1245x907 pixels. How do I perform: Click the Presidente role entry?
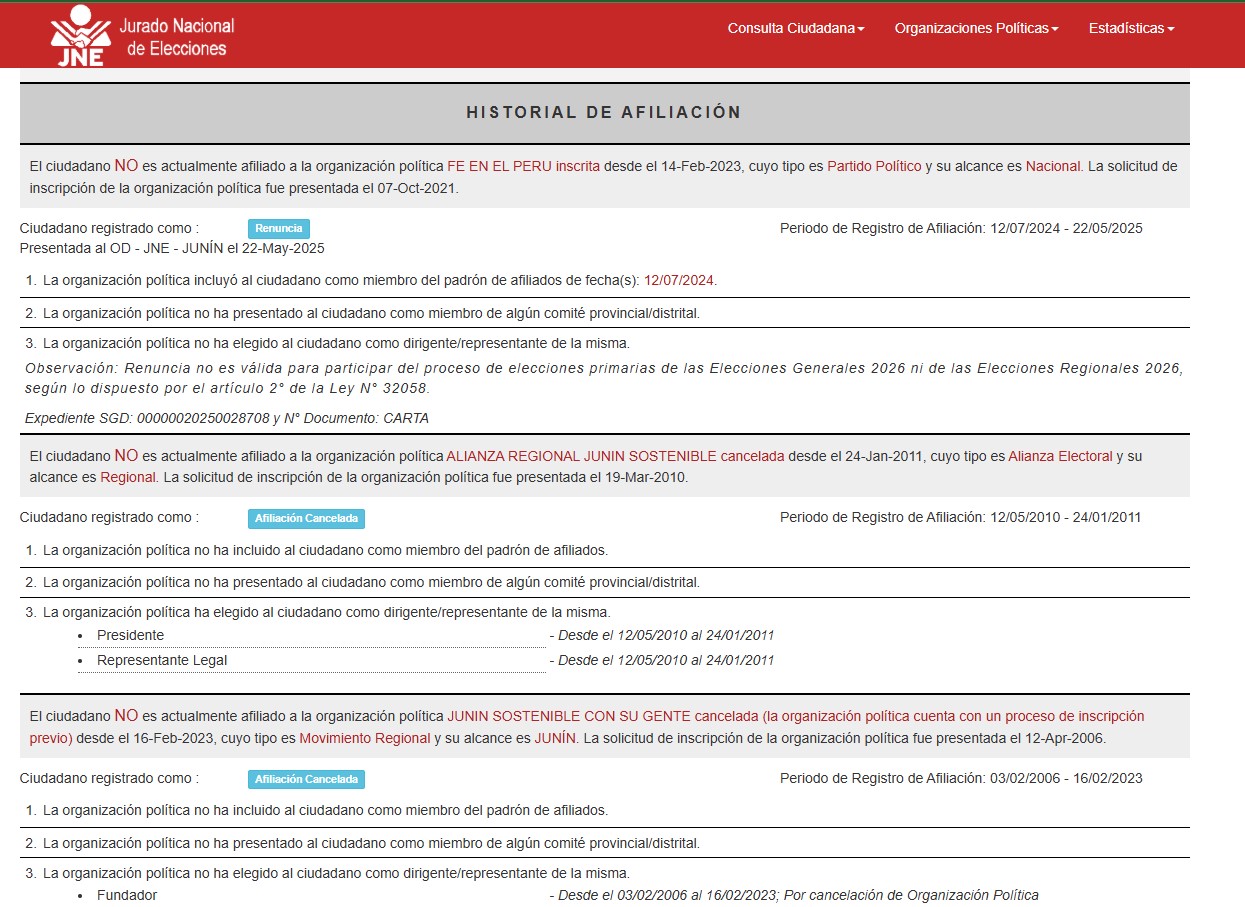(130, 635)
